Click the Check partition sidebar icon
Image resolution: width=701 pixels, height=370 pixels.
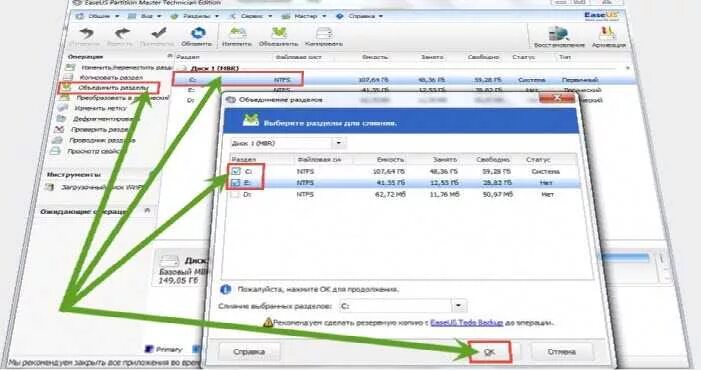tap(59, 130)
